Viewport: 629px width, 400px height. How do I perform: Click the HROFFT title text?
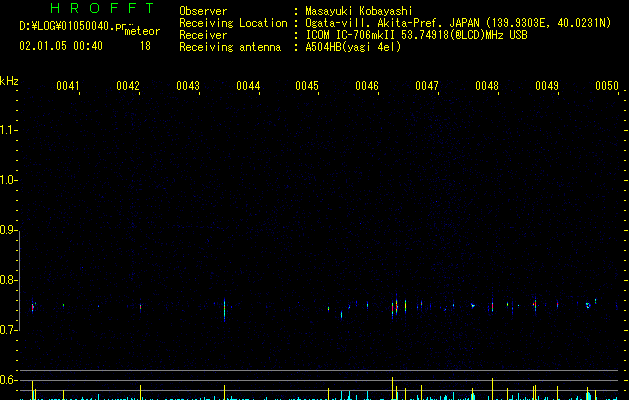coord(103,8)
